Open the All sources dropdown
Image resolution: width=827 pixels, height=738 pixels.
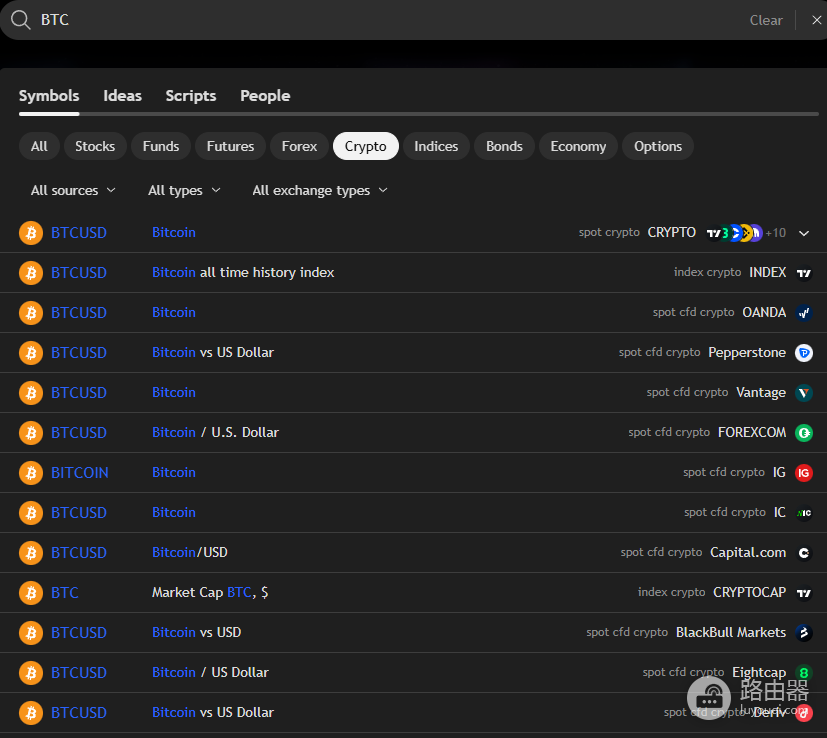click(x=73, y=190)
